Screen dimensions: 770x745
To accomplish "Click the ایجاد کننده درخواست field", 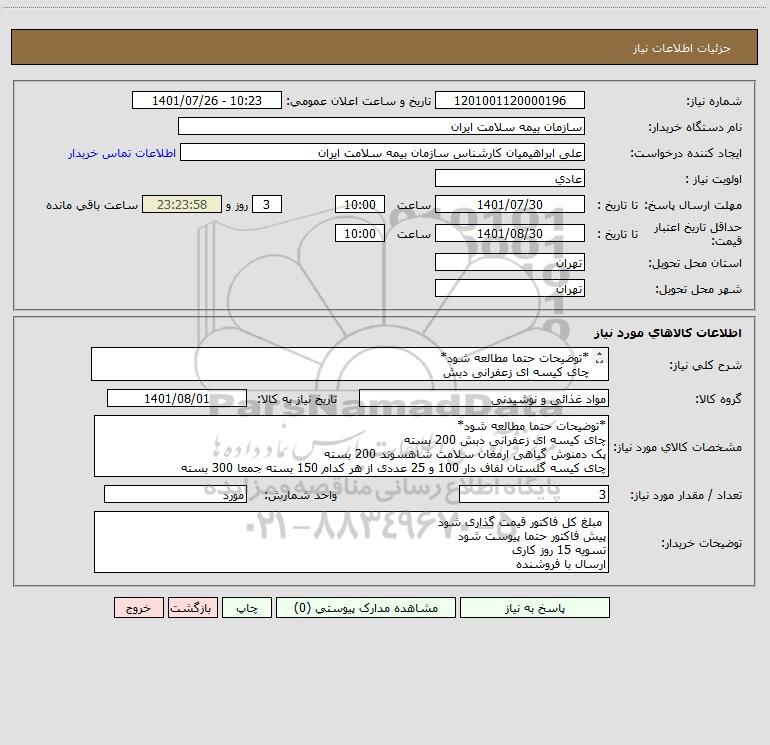I will [x=382, y=152].
